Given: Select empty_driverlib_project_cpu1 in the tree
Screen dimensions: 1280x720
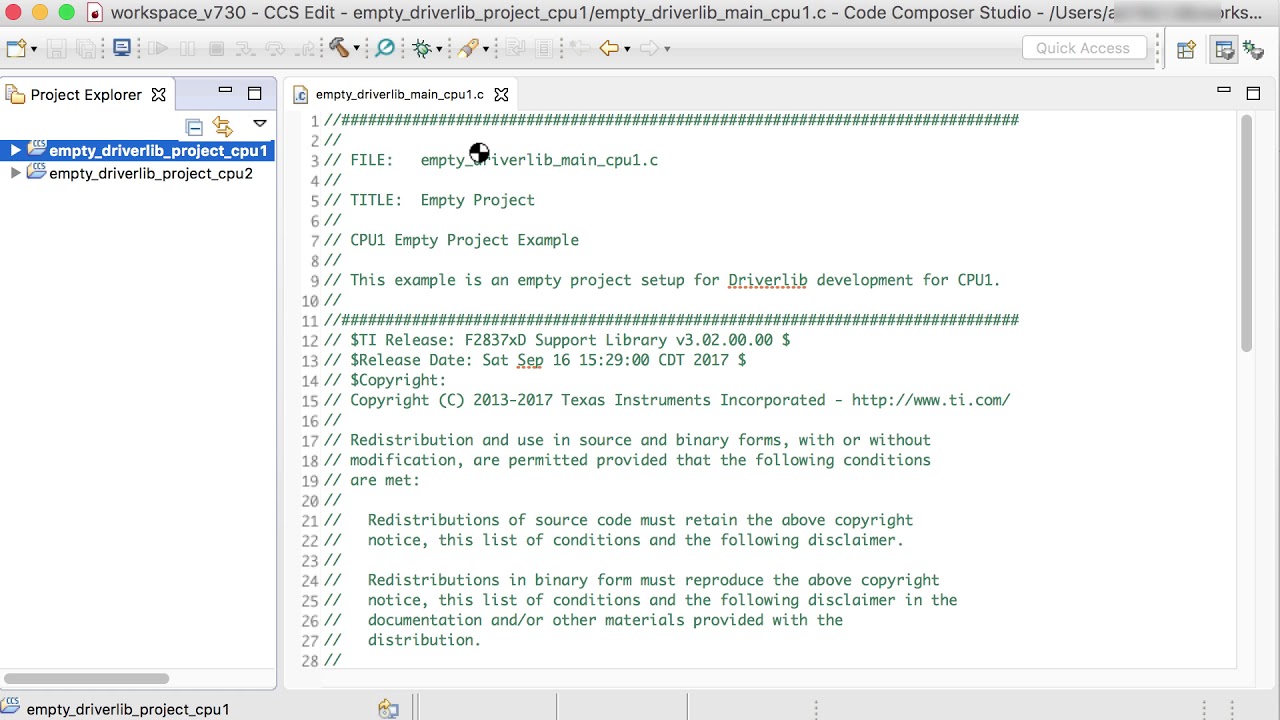Looking at the screenshot, I should [x=158, y=150].
